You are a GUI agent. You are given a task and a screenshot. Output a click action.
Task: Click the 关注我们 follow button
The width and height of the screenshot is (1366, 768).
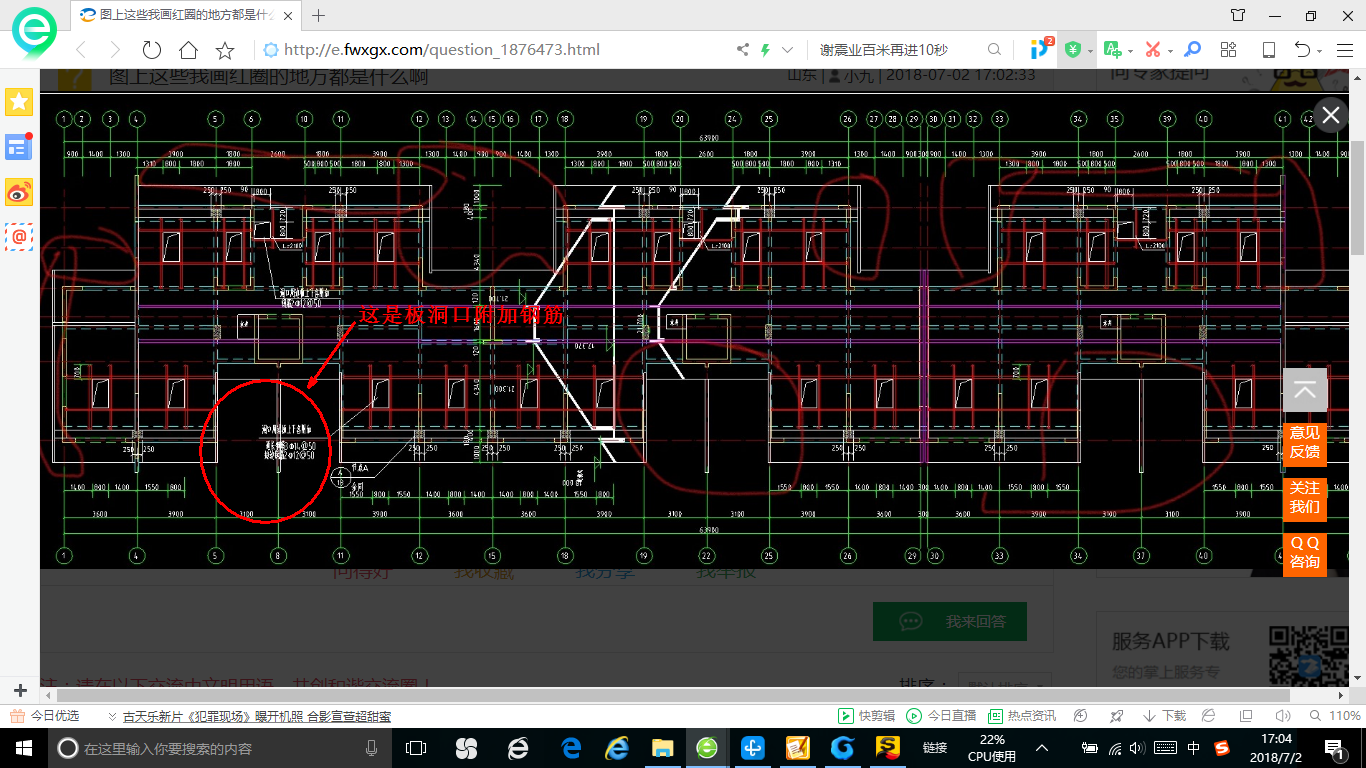click(x=1305, y=497)
